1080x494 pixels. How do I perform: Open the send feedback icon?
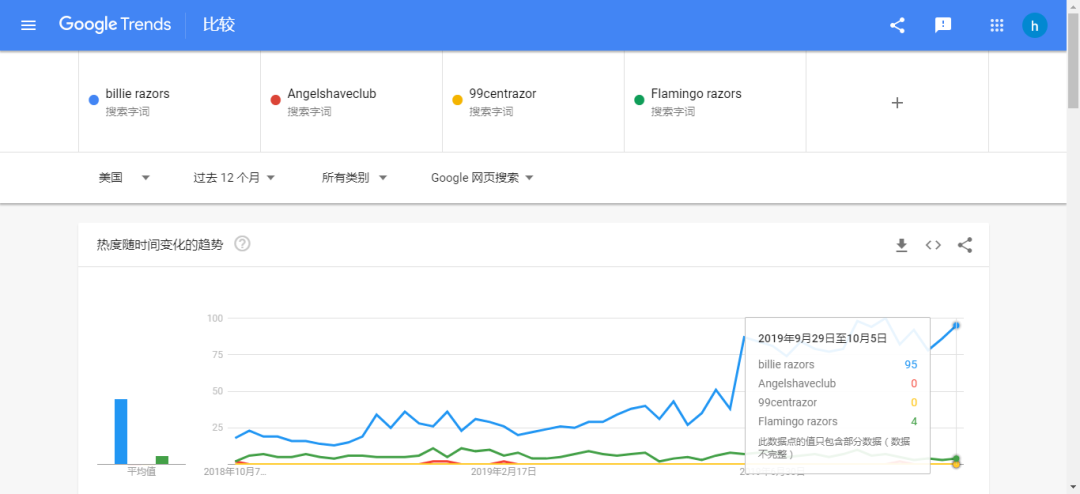(943, 25)
